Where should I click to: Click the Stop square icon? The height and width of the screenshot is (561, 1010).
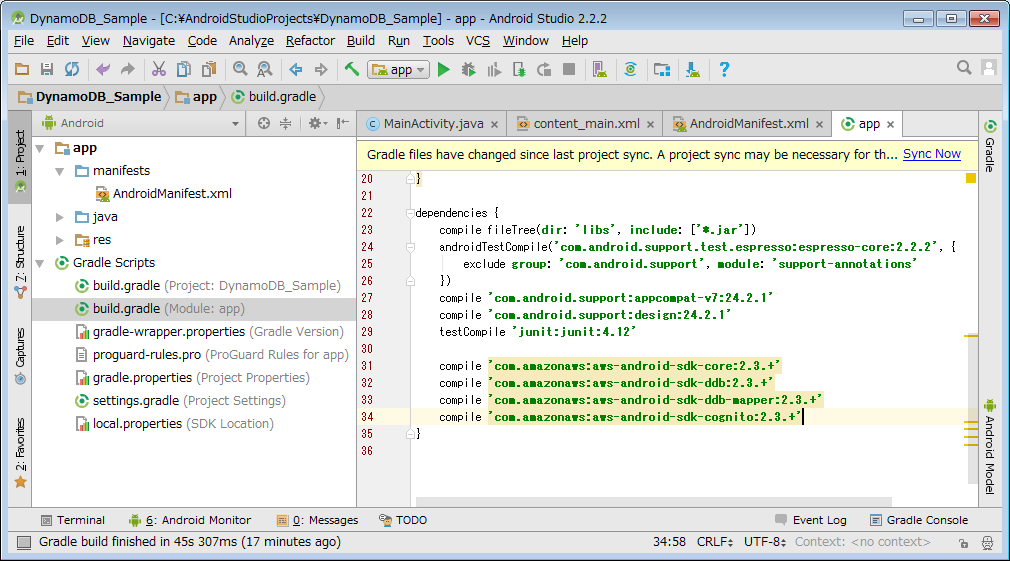click(569, 69)
